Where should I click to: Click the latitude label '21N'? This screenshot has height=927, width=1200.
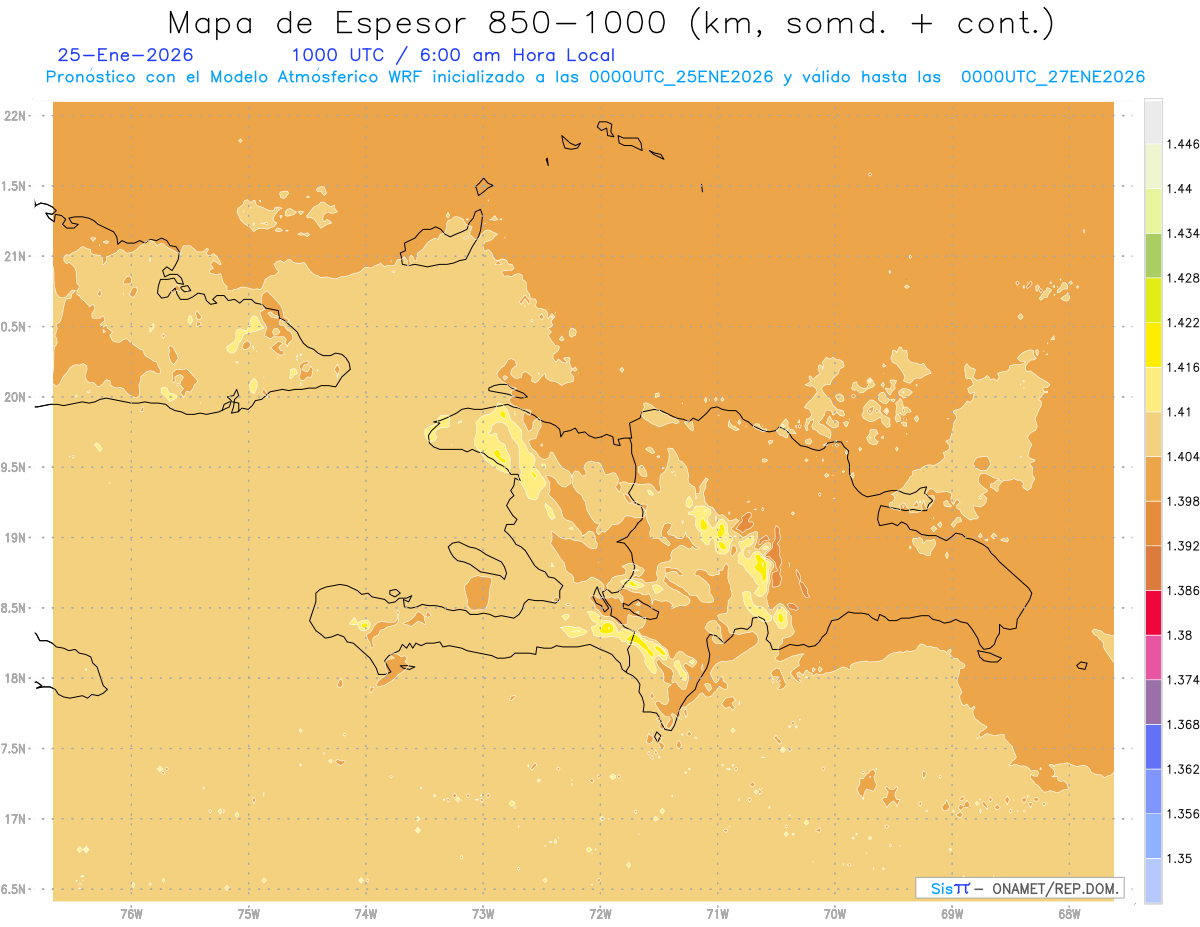point(15,257)
